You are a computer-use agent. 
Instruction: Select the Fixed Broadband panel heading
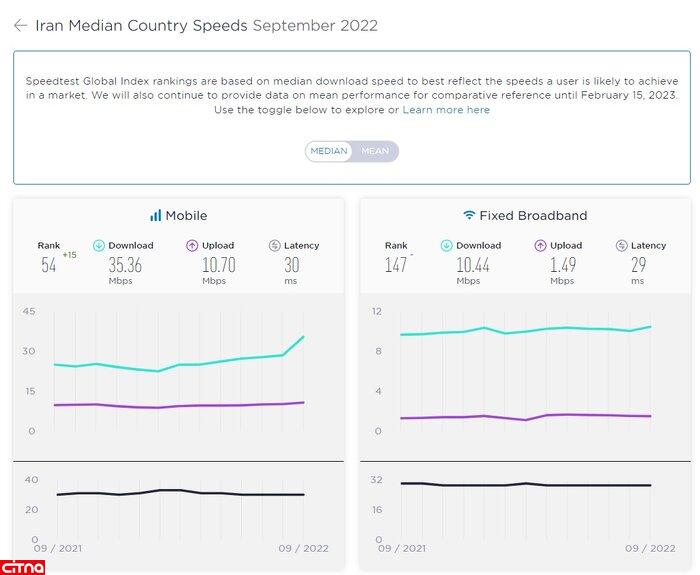point(533,215)
